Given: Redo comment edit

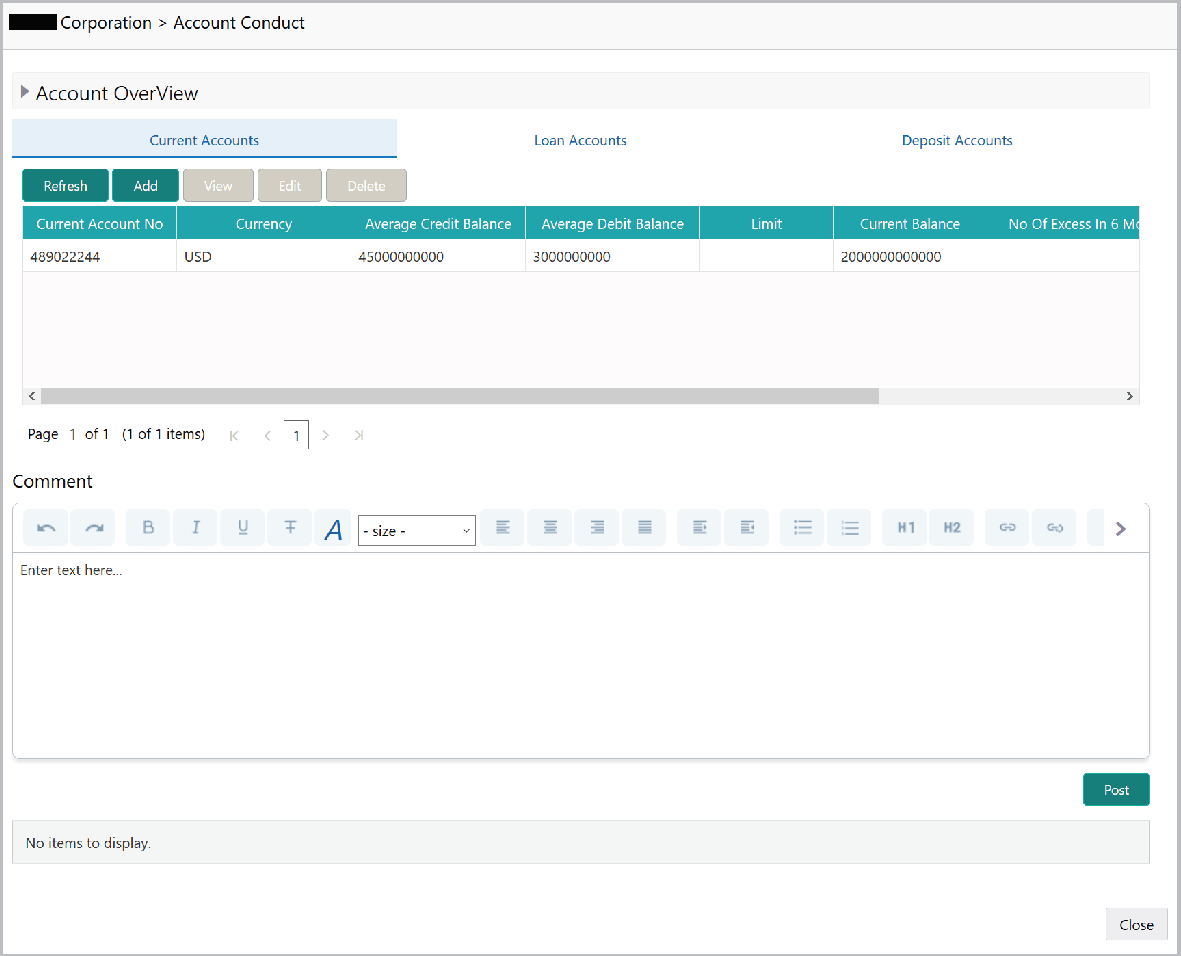Looking at the screenshot, I should pyautogui.click(x=93, y=527).
